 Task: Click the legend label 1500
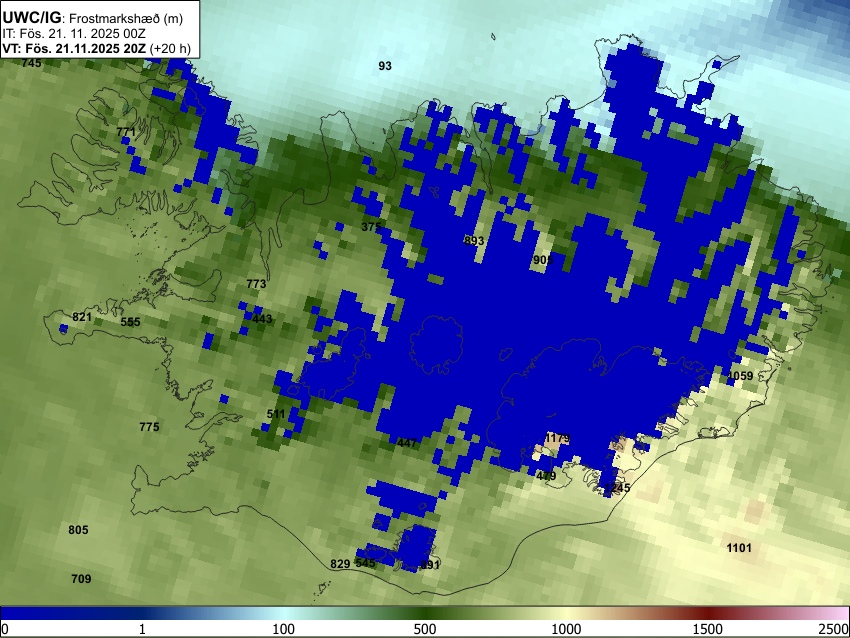[x=708, y=629]
